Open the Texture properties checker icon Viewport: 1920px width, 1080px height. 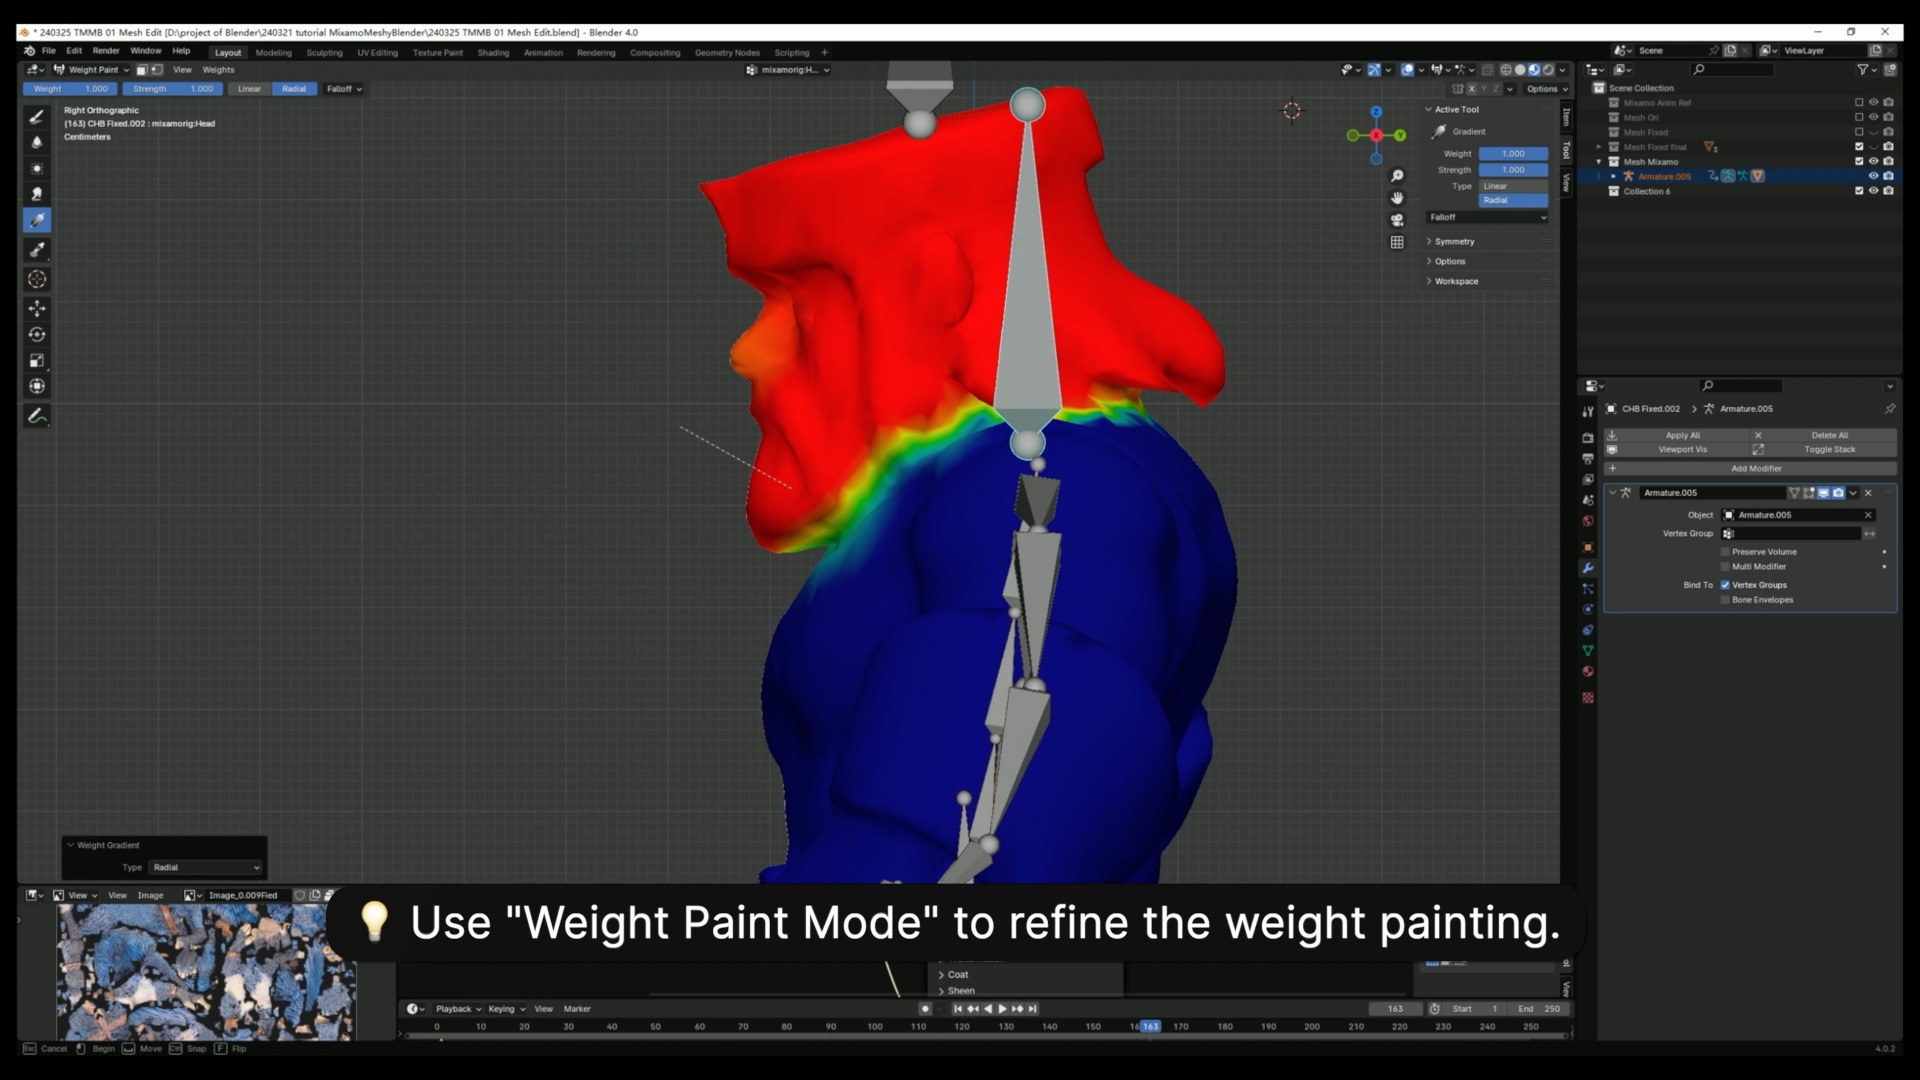click(x=1587, y=697)
